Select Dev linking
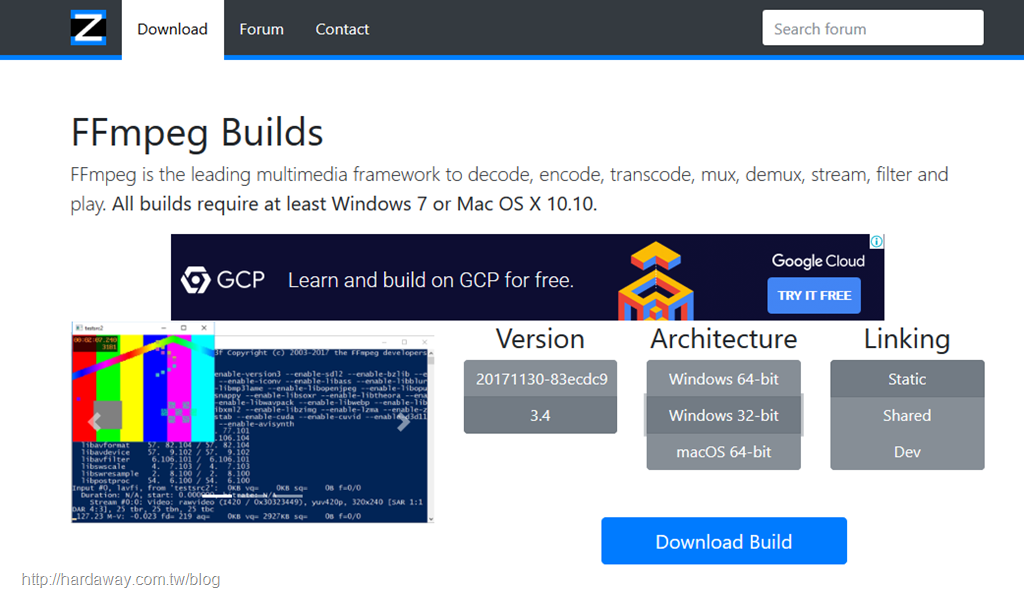This screenshot has width=1024, height=590. 907,452
